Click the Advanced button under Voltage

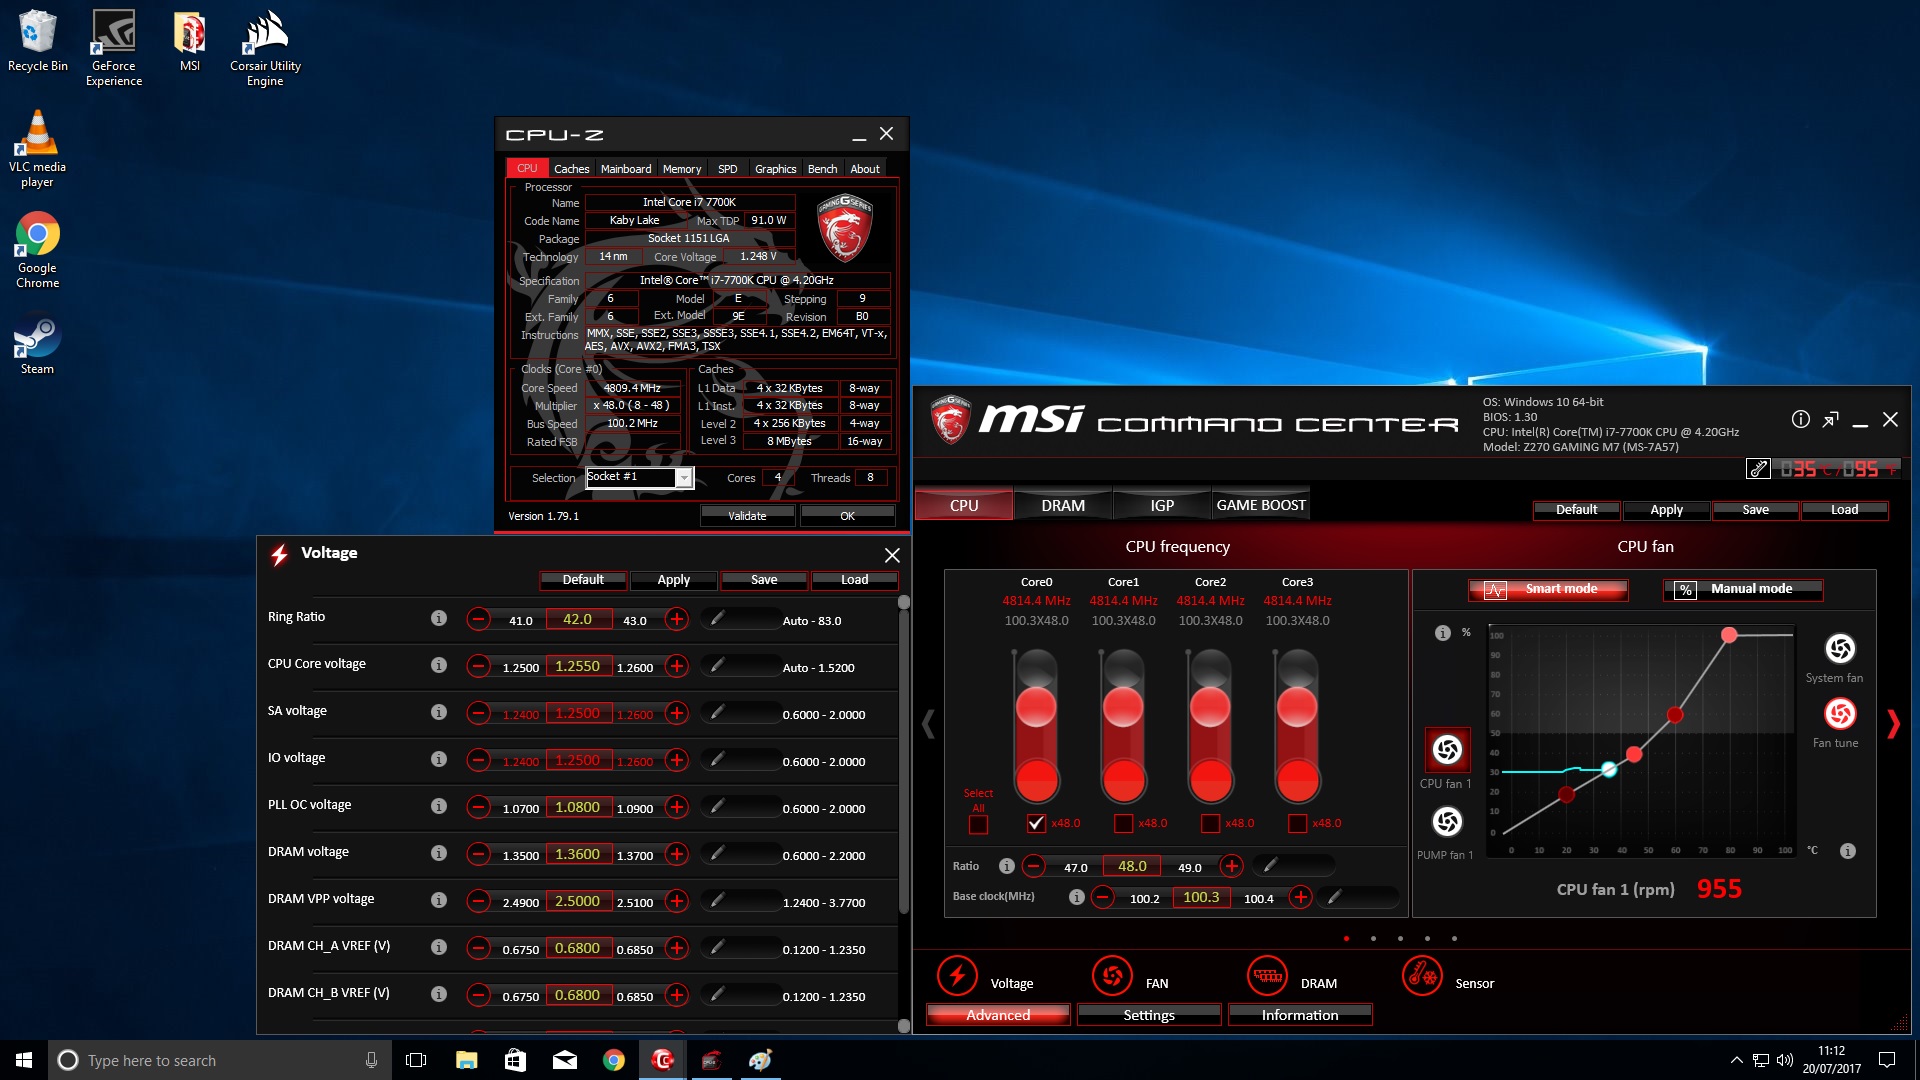coord(998,1015)
